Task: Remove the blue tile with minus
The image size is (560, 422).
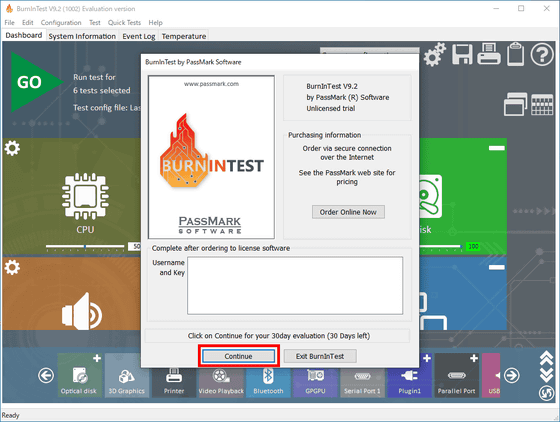Action: tap(497, 267)
